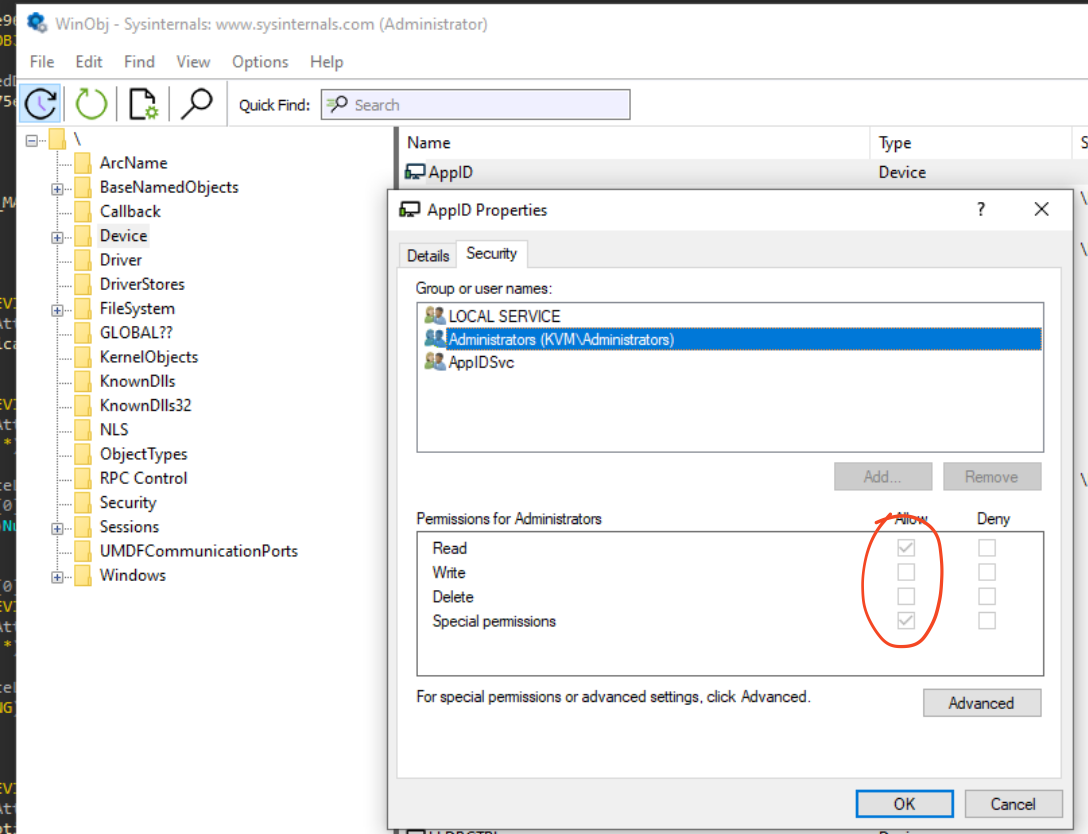Viewport: 1088px width, 834px height.
Task: Click the KernelObjects folder icon
Action: click(83, 357)
